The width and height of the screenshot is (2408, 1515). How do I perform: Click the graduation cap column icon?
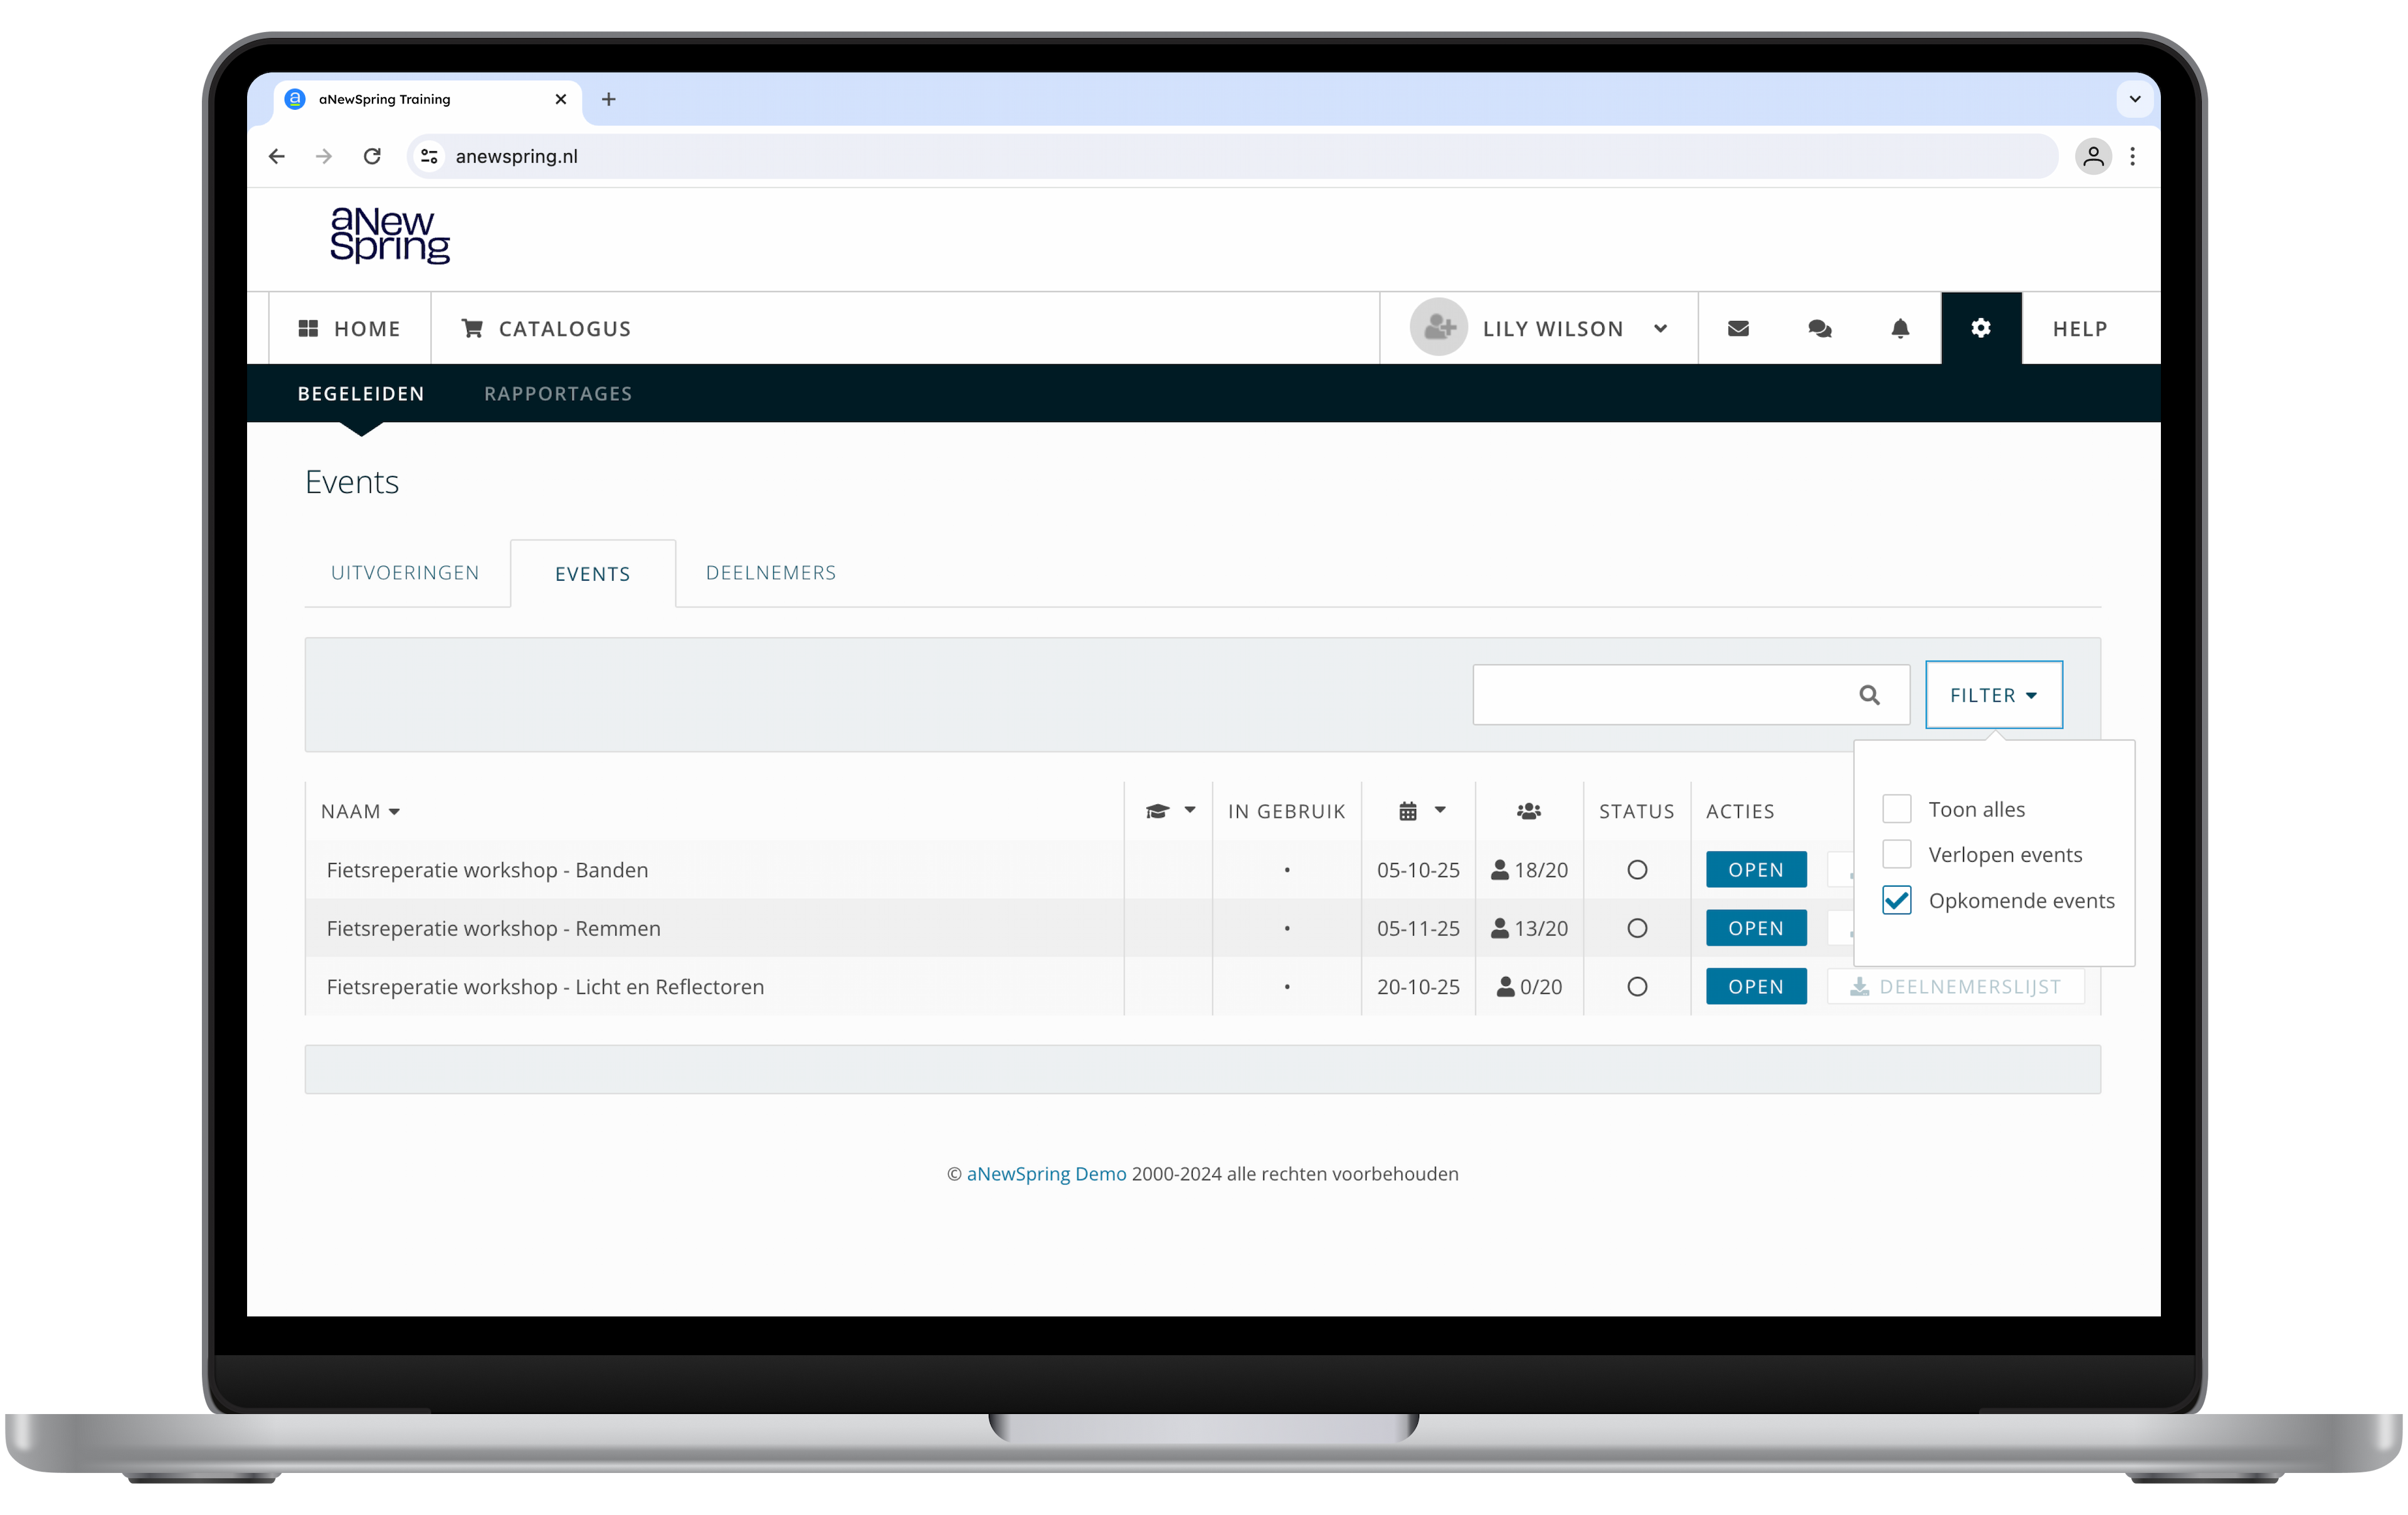tap(1157, 811)
